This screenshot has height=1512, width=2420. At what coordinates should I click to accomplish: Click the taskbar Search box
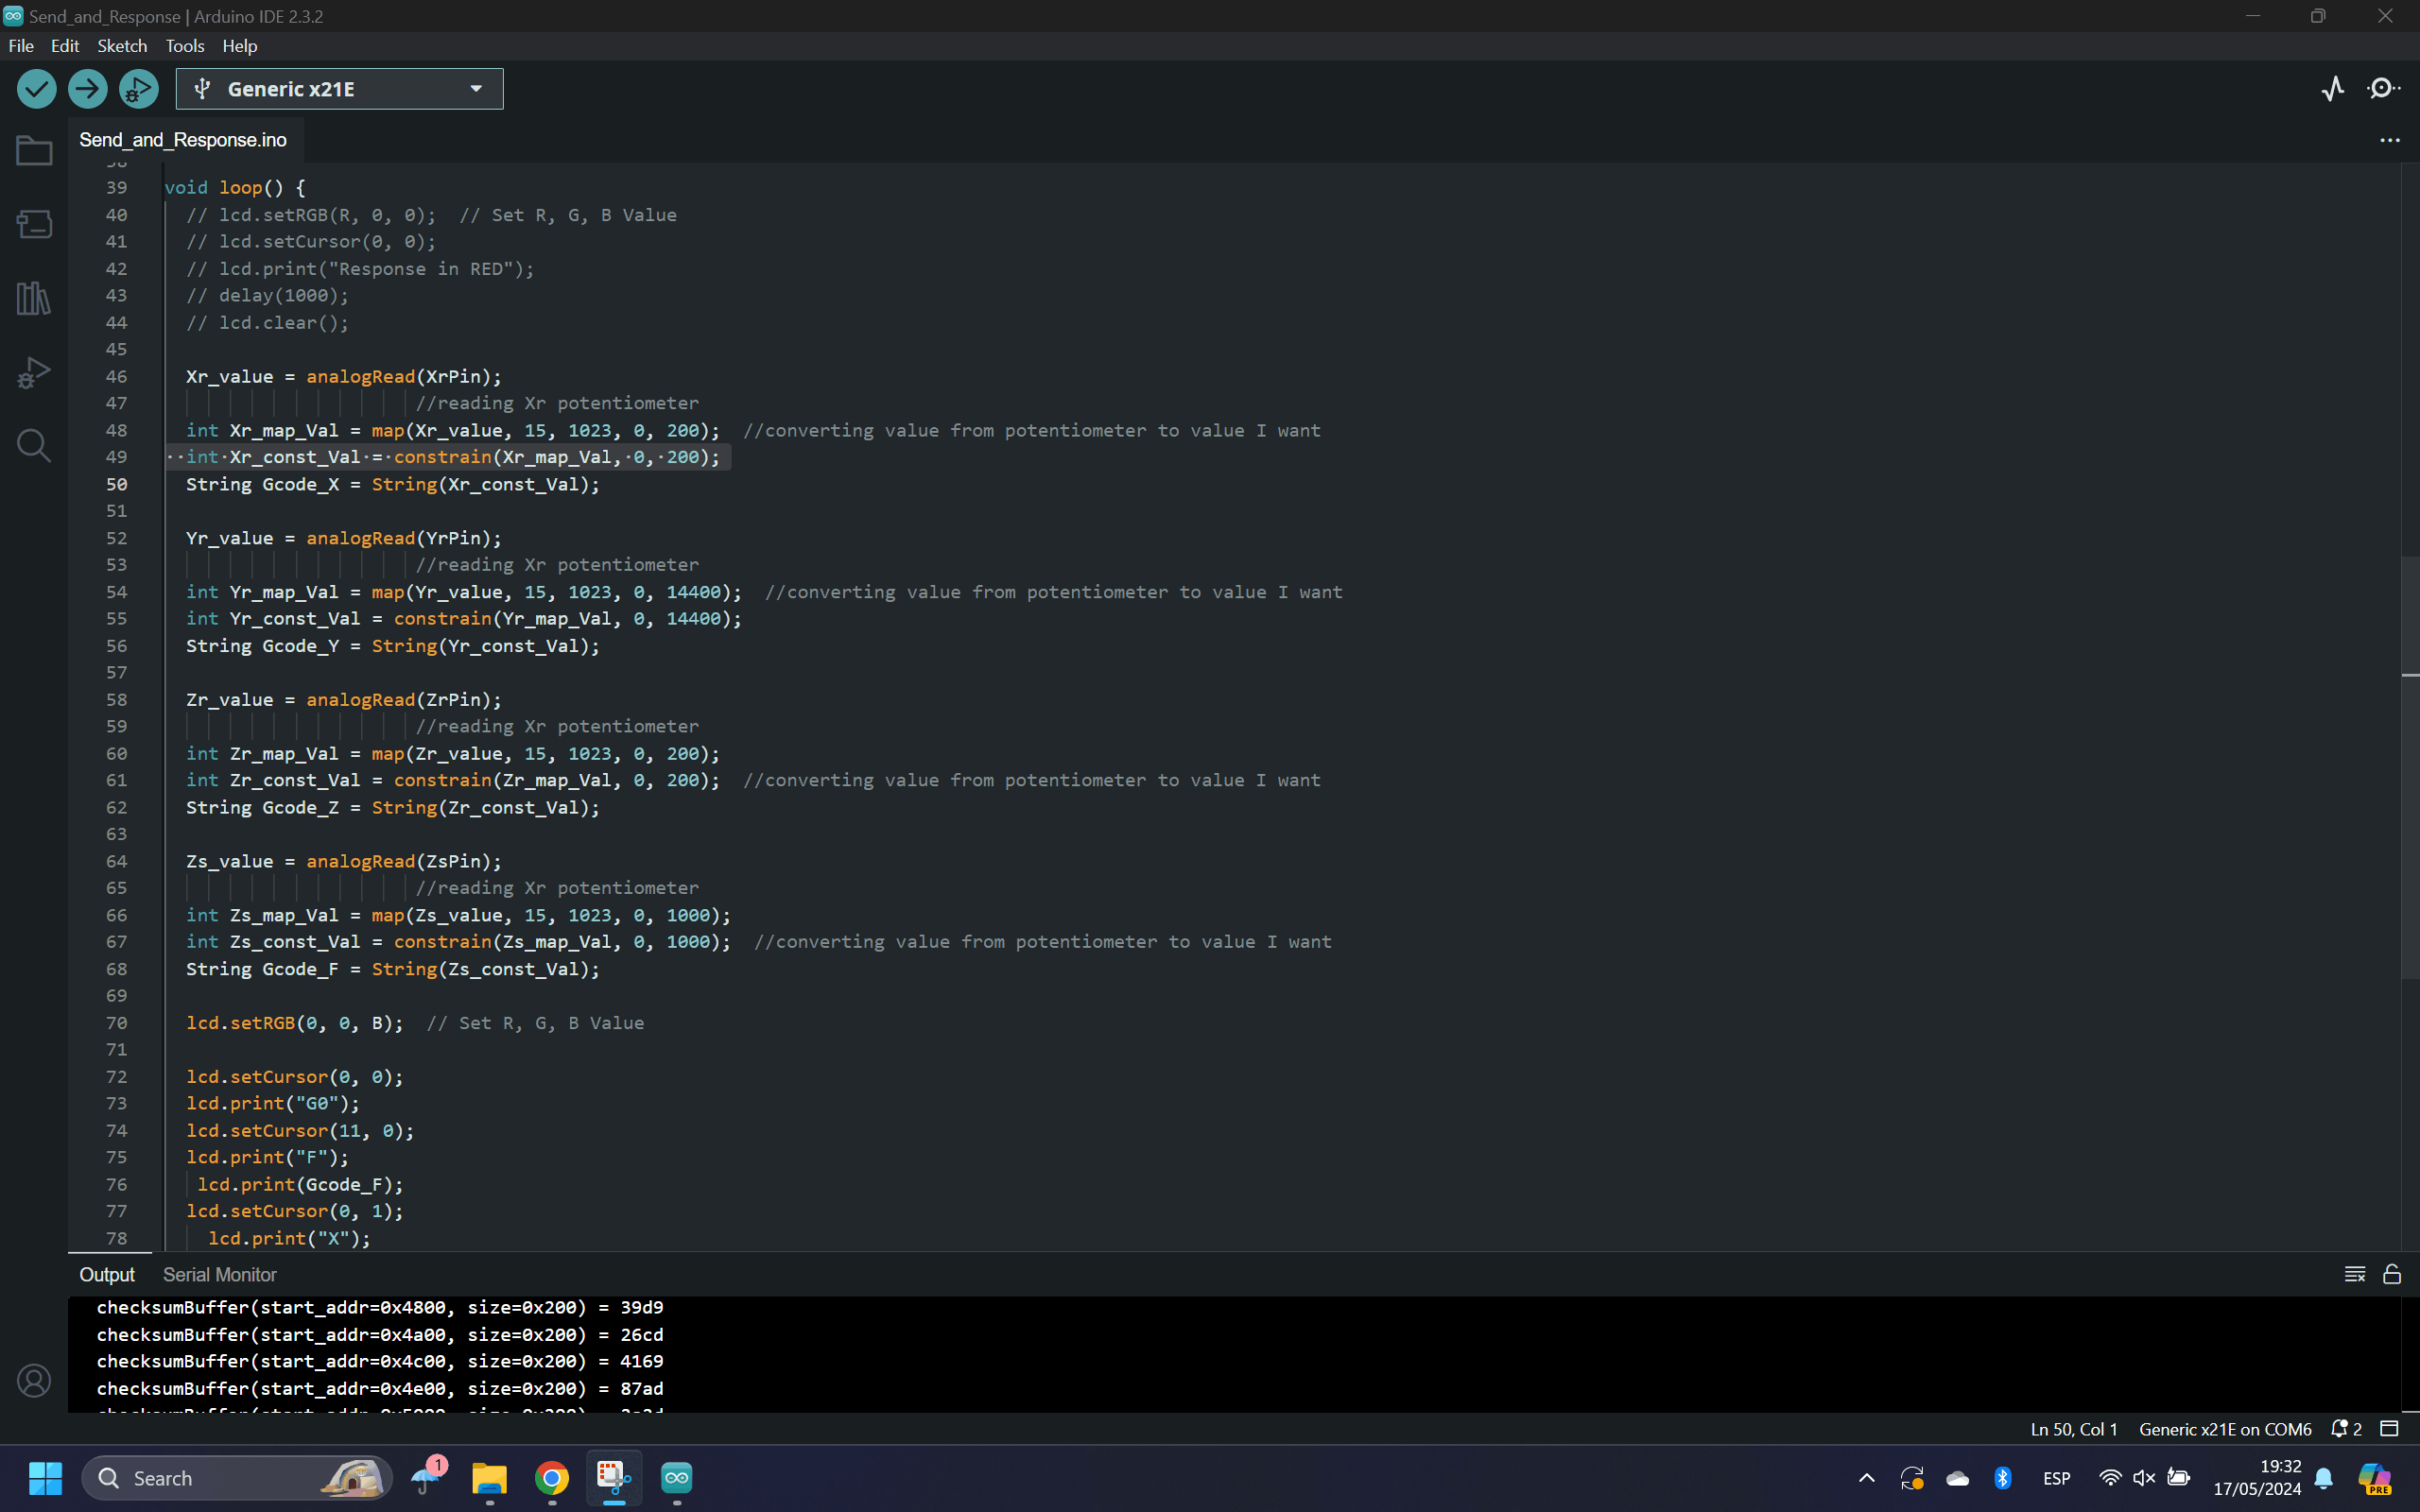pyautogui.click(x=237, y=1478)
